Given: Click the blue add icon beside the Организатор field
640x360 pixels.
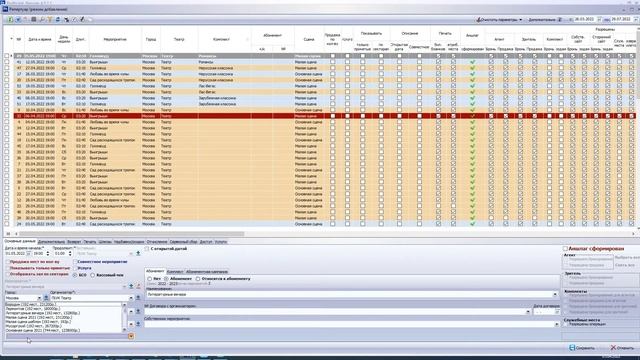Looking at the screenshot, I should point(138,298).
